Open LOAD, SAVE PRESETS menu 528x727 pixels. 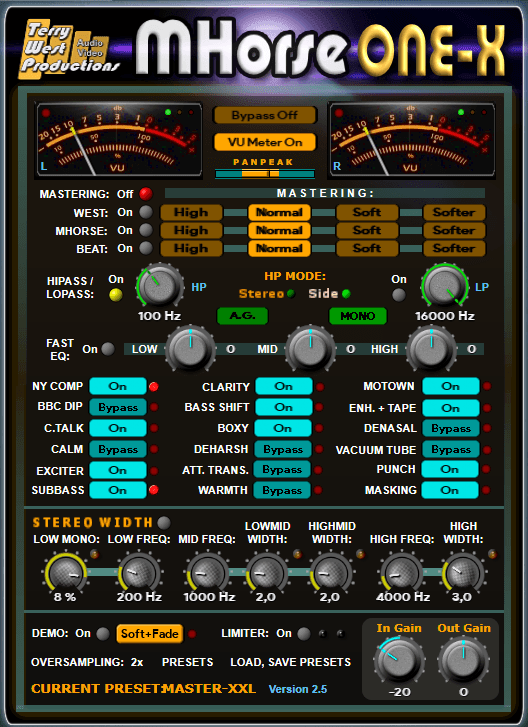pos(291,662)
